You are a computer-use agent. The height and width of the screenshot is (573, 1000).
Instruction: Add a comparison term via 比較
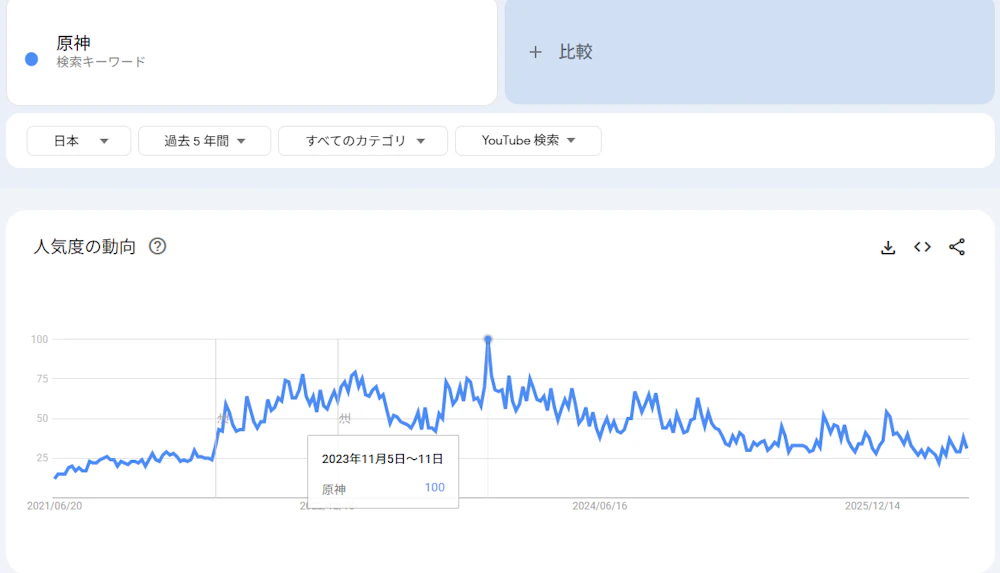click(749, 52)
